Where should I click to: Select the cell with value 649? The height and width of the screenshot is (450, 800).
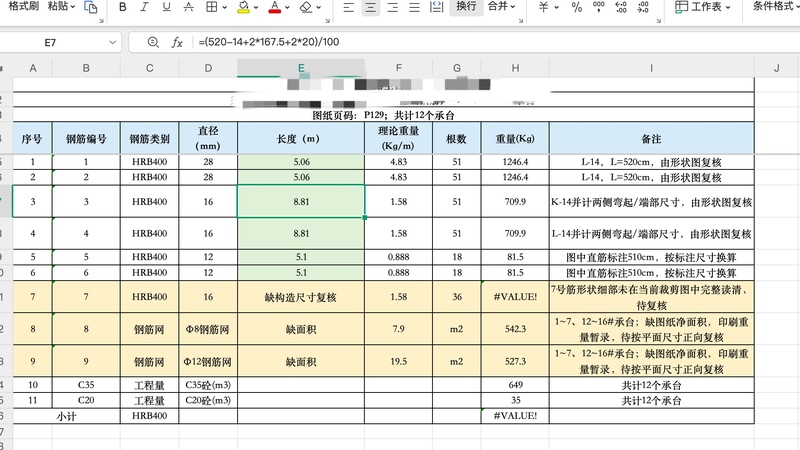(515, 385)
